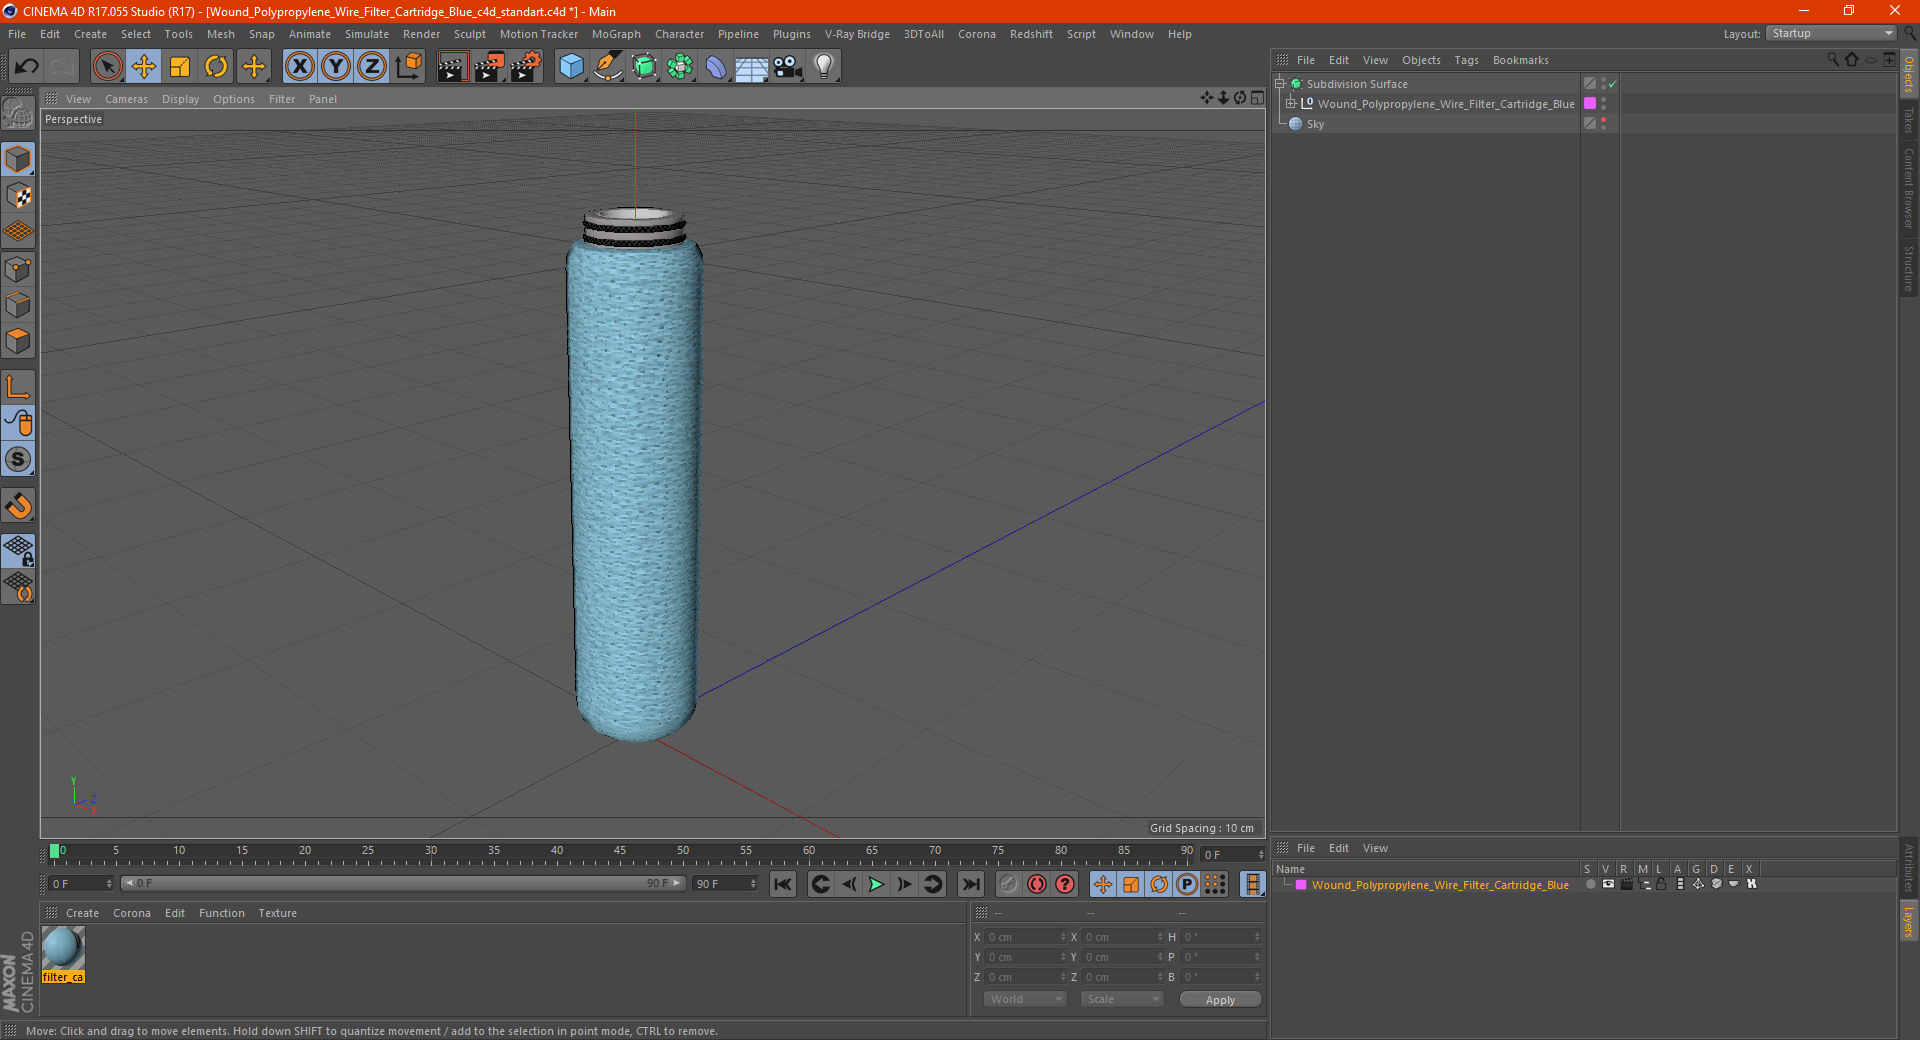1920x1040 pixels.
Task: Toggle layer visibility eye for cartridge layer
Action: click(1608, 884)
